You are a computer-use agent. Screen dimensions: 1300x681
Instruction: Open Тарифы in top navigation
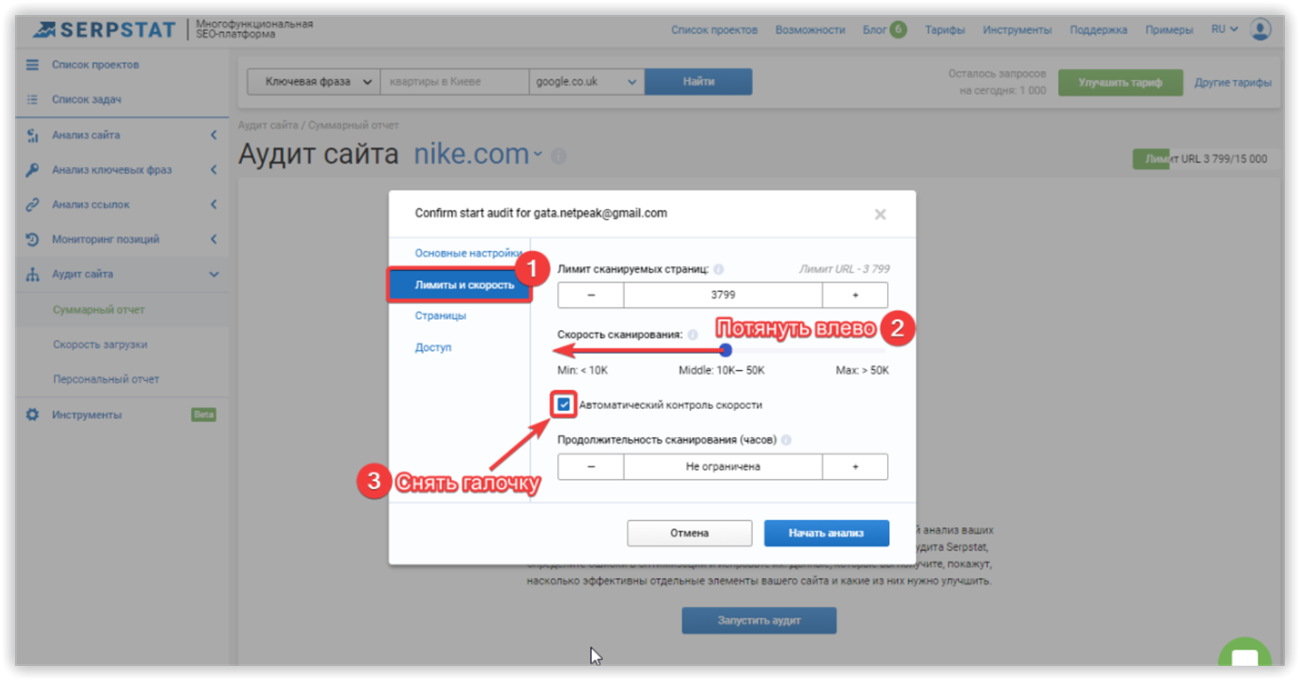[945, 30]
